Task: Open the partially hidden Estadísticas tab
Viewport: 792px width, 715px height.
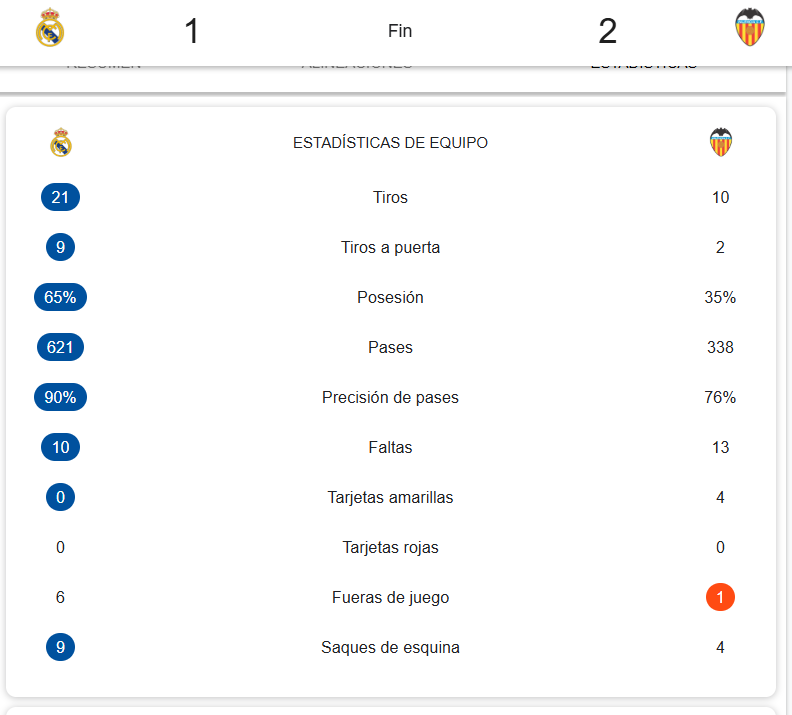Action: pos(643,65)
